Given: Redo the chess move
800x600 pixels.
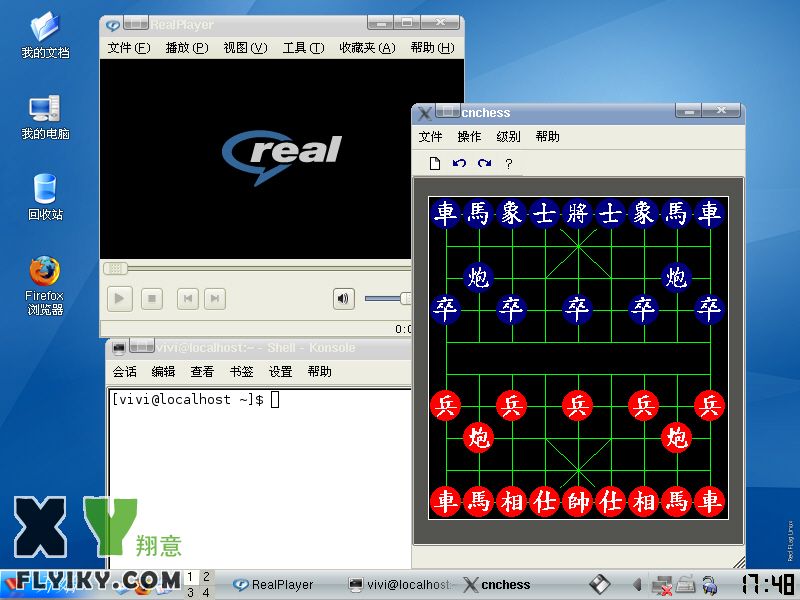Looking at the screenshot, I should (484, 163).
